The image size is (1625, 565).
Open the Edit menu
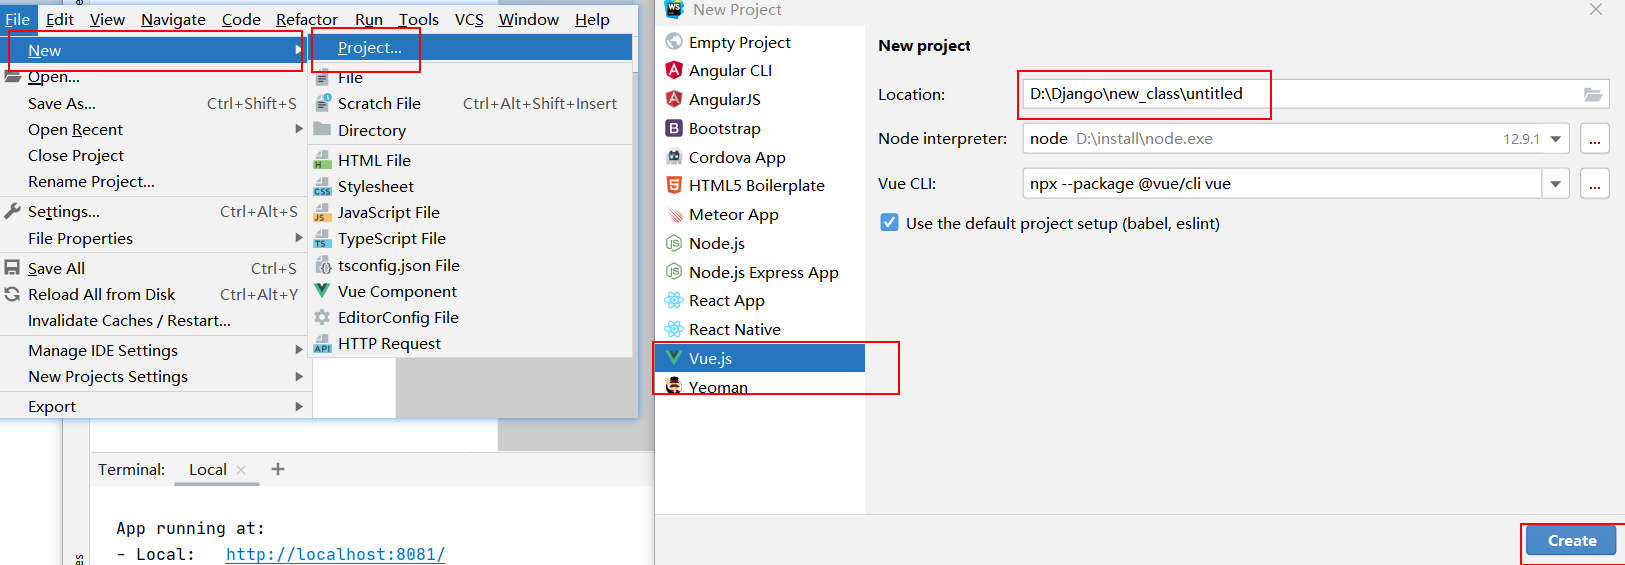point(60,19)
